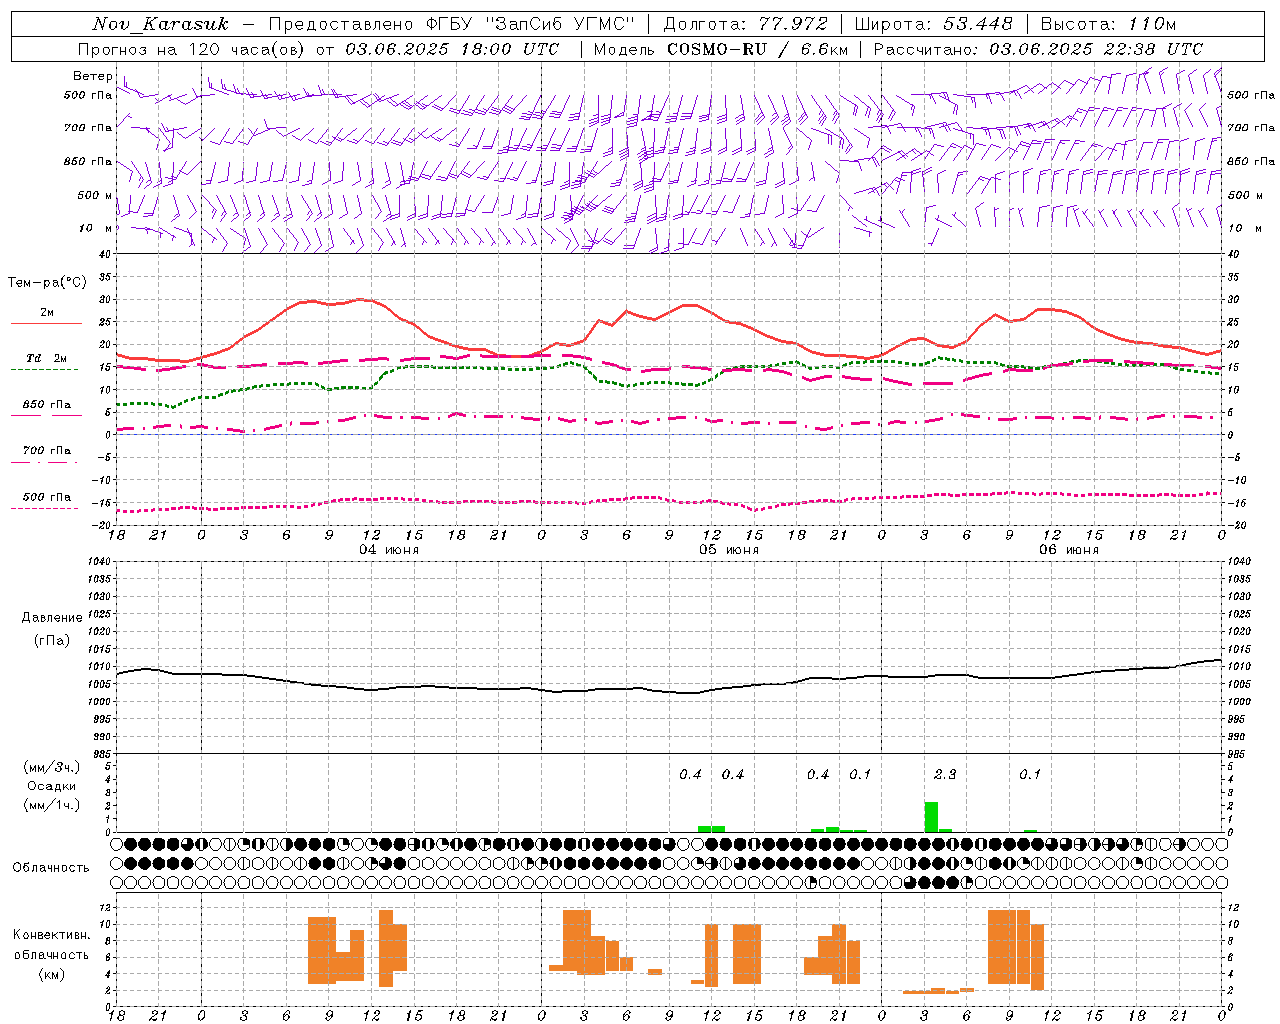Click the 10 м wind level label on left

click(x=96, y=228)
